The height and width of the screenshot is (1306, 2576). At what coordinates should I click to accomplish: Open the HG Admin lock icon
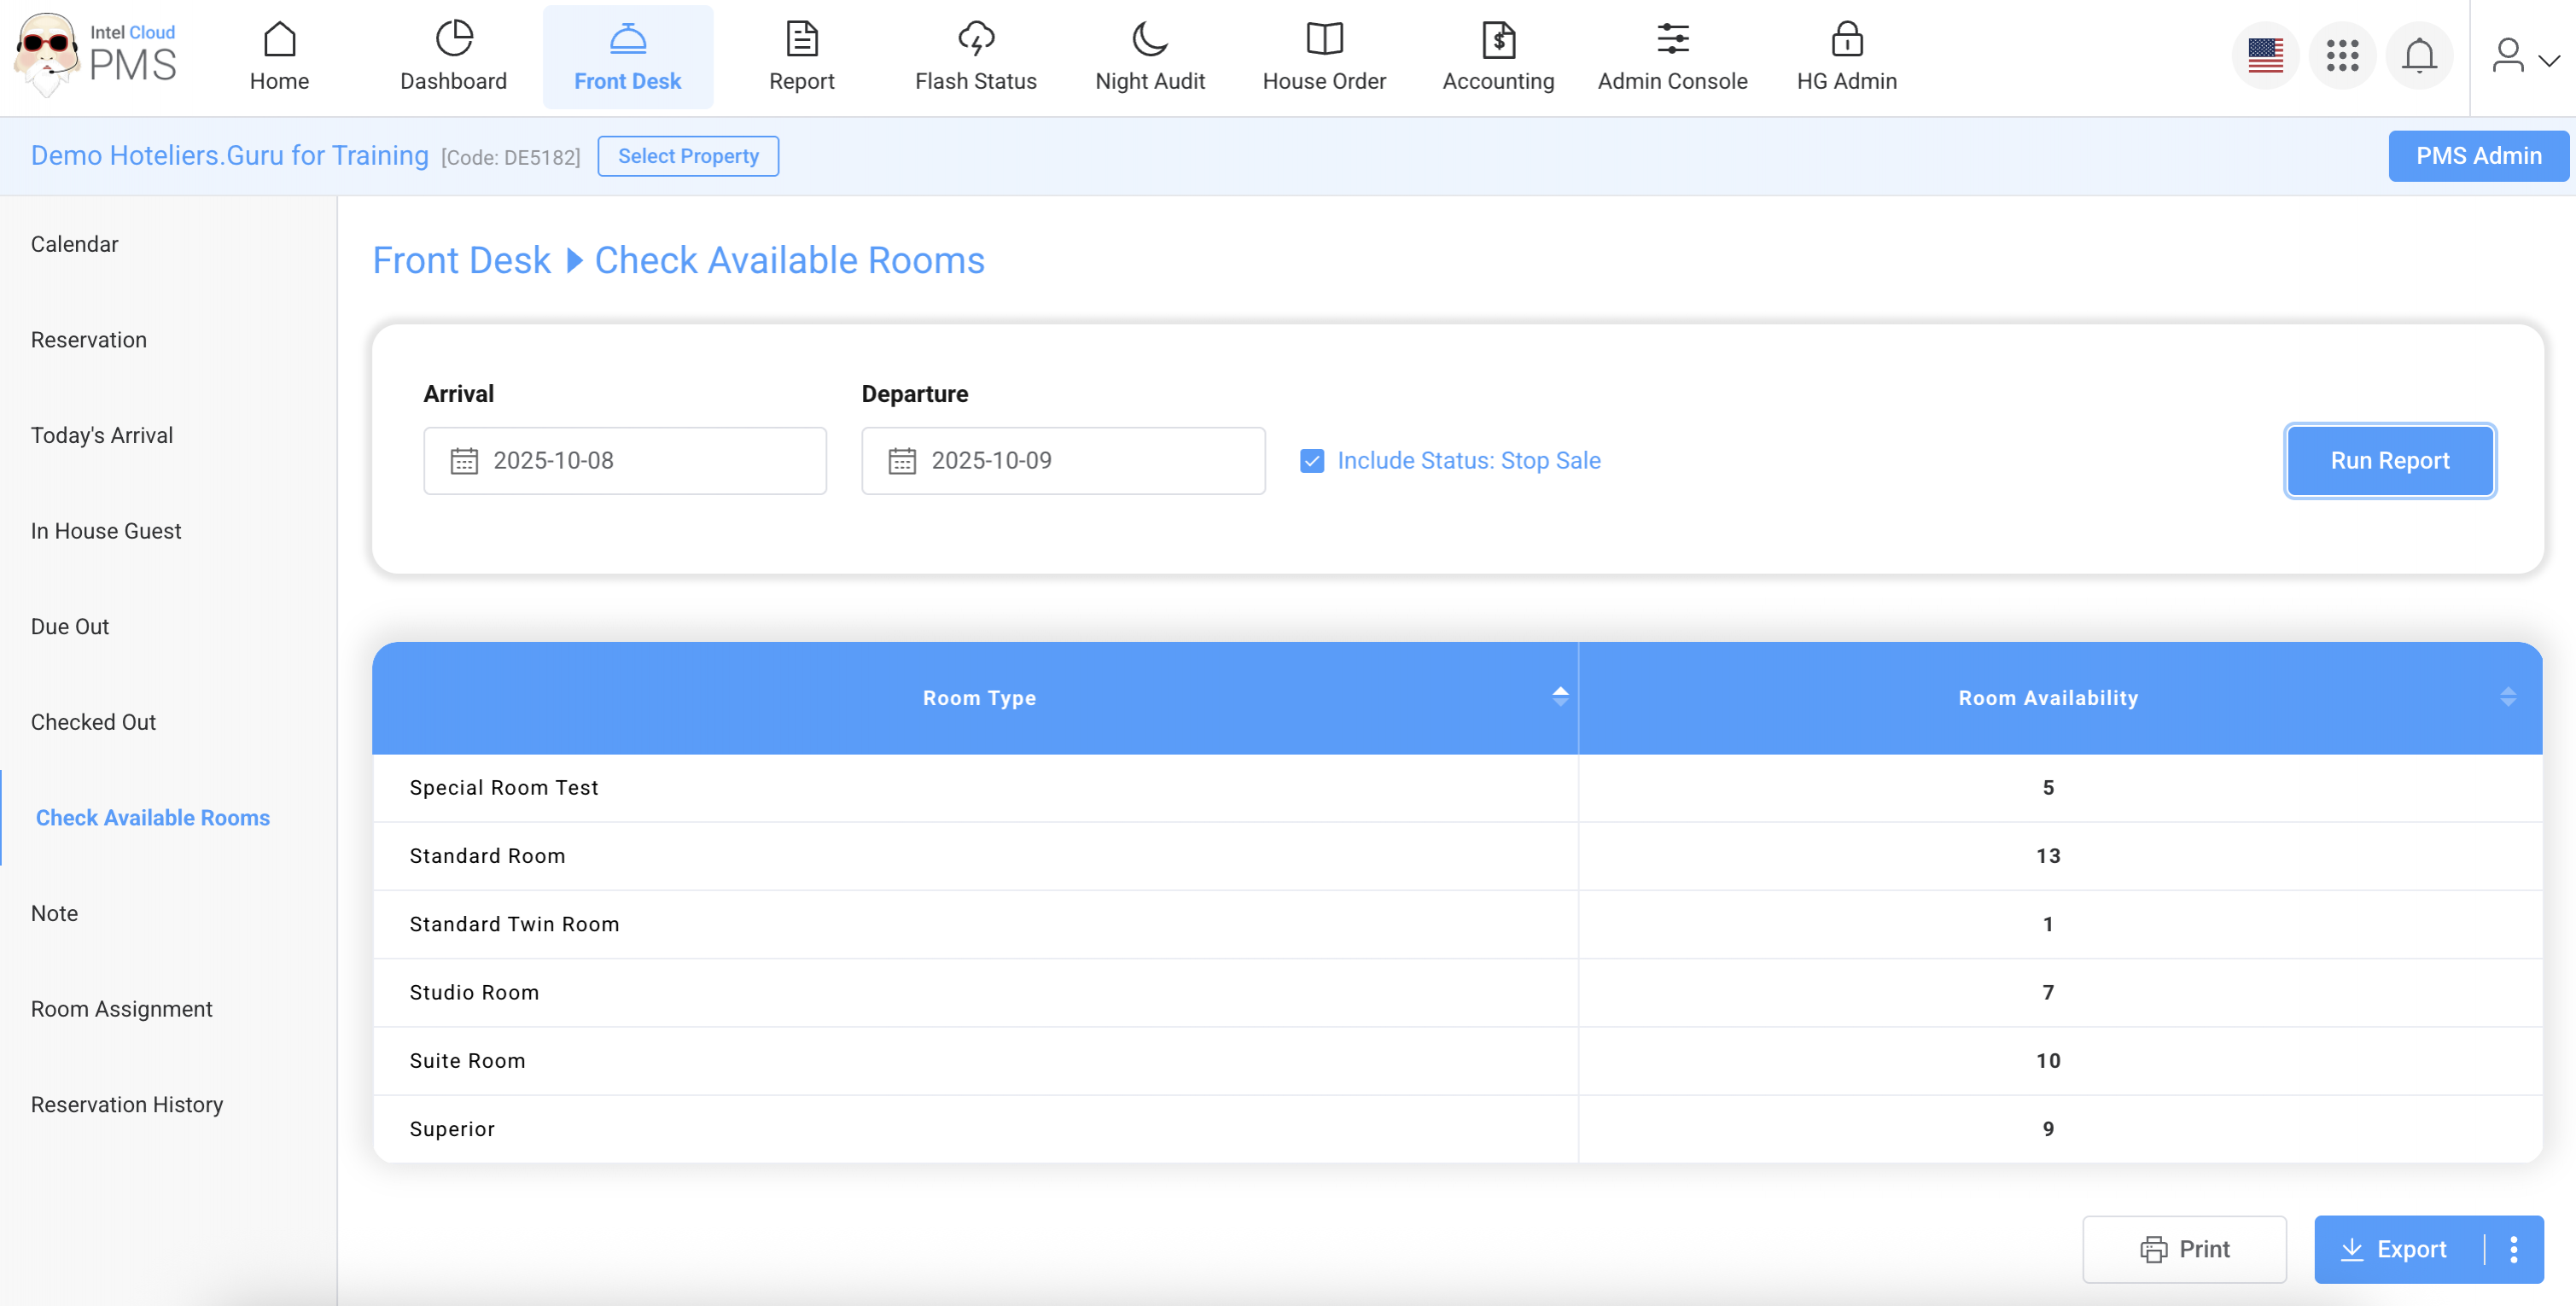tap(1846, 39)
